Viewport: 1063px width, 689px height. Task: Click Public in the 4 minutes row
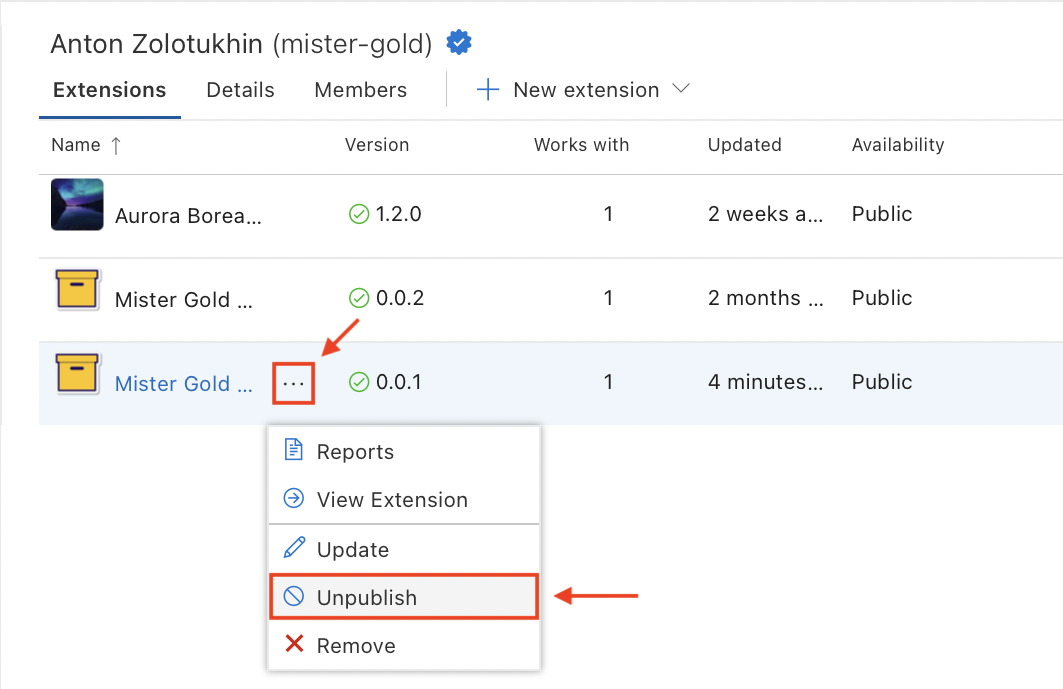pyautogui.click(x=882, y=382)
